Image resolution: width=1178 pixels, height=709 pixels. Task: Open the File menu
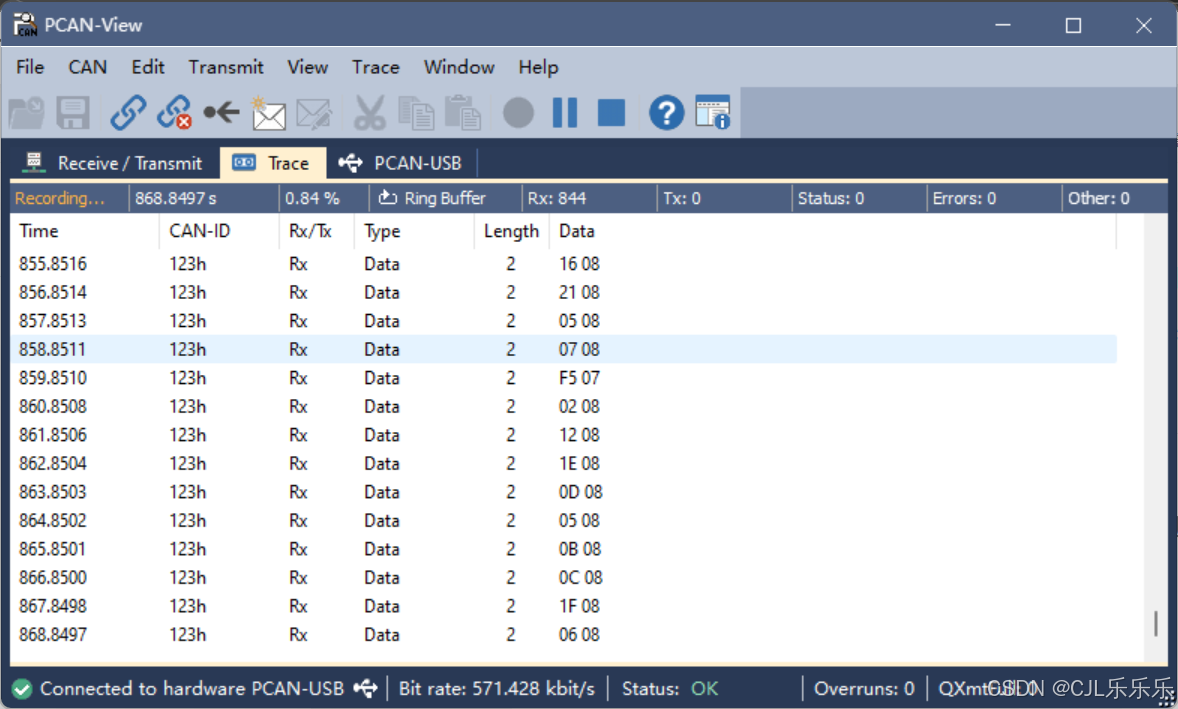[30, 67]
